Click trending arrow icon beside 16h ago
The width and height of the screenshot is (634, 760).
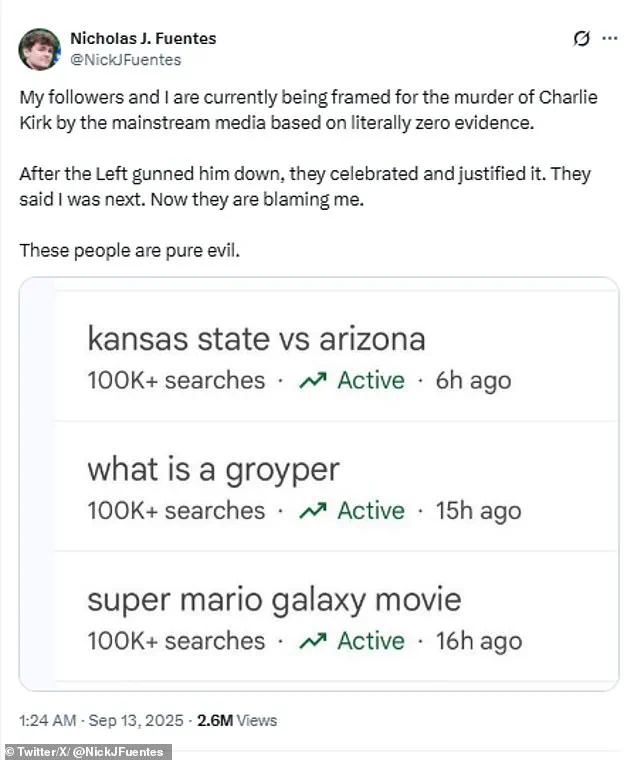pos(314,641)
